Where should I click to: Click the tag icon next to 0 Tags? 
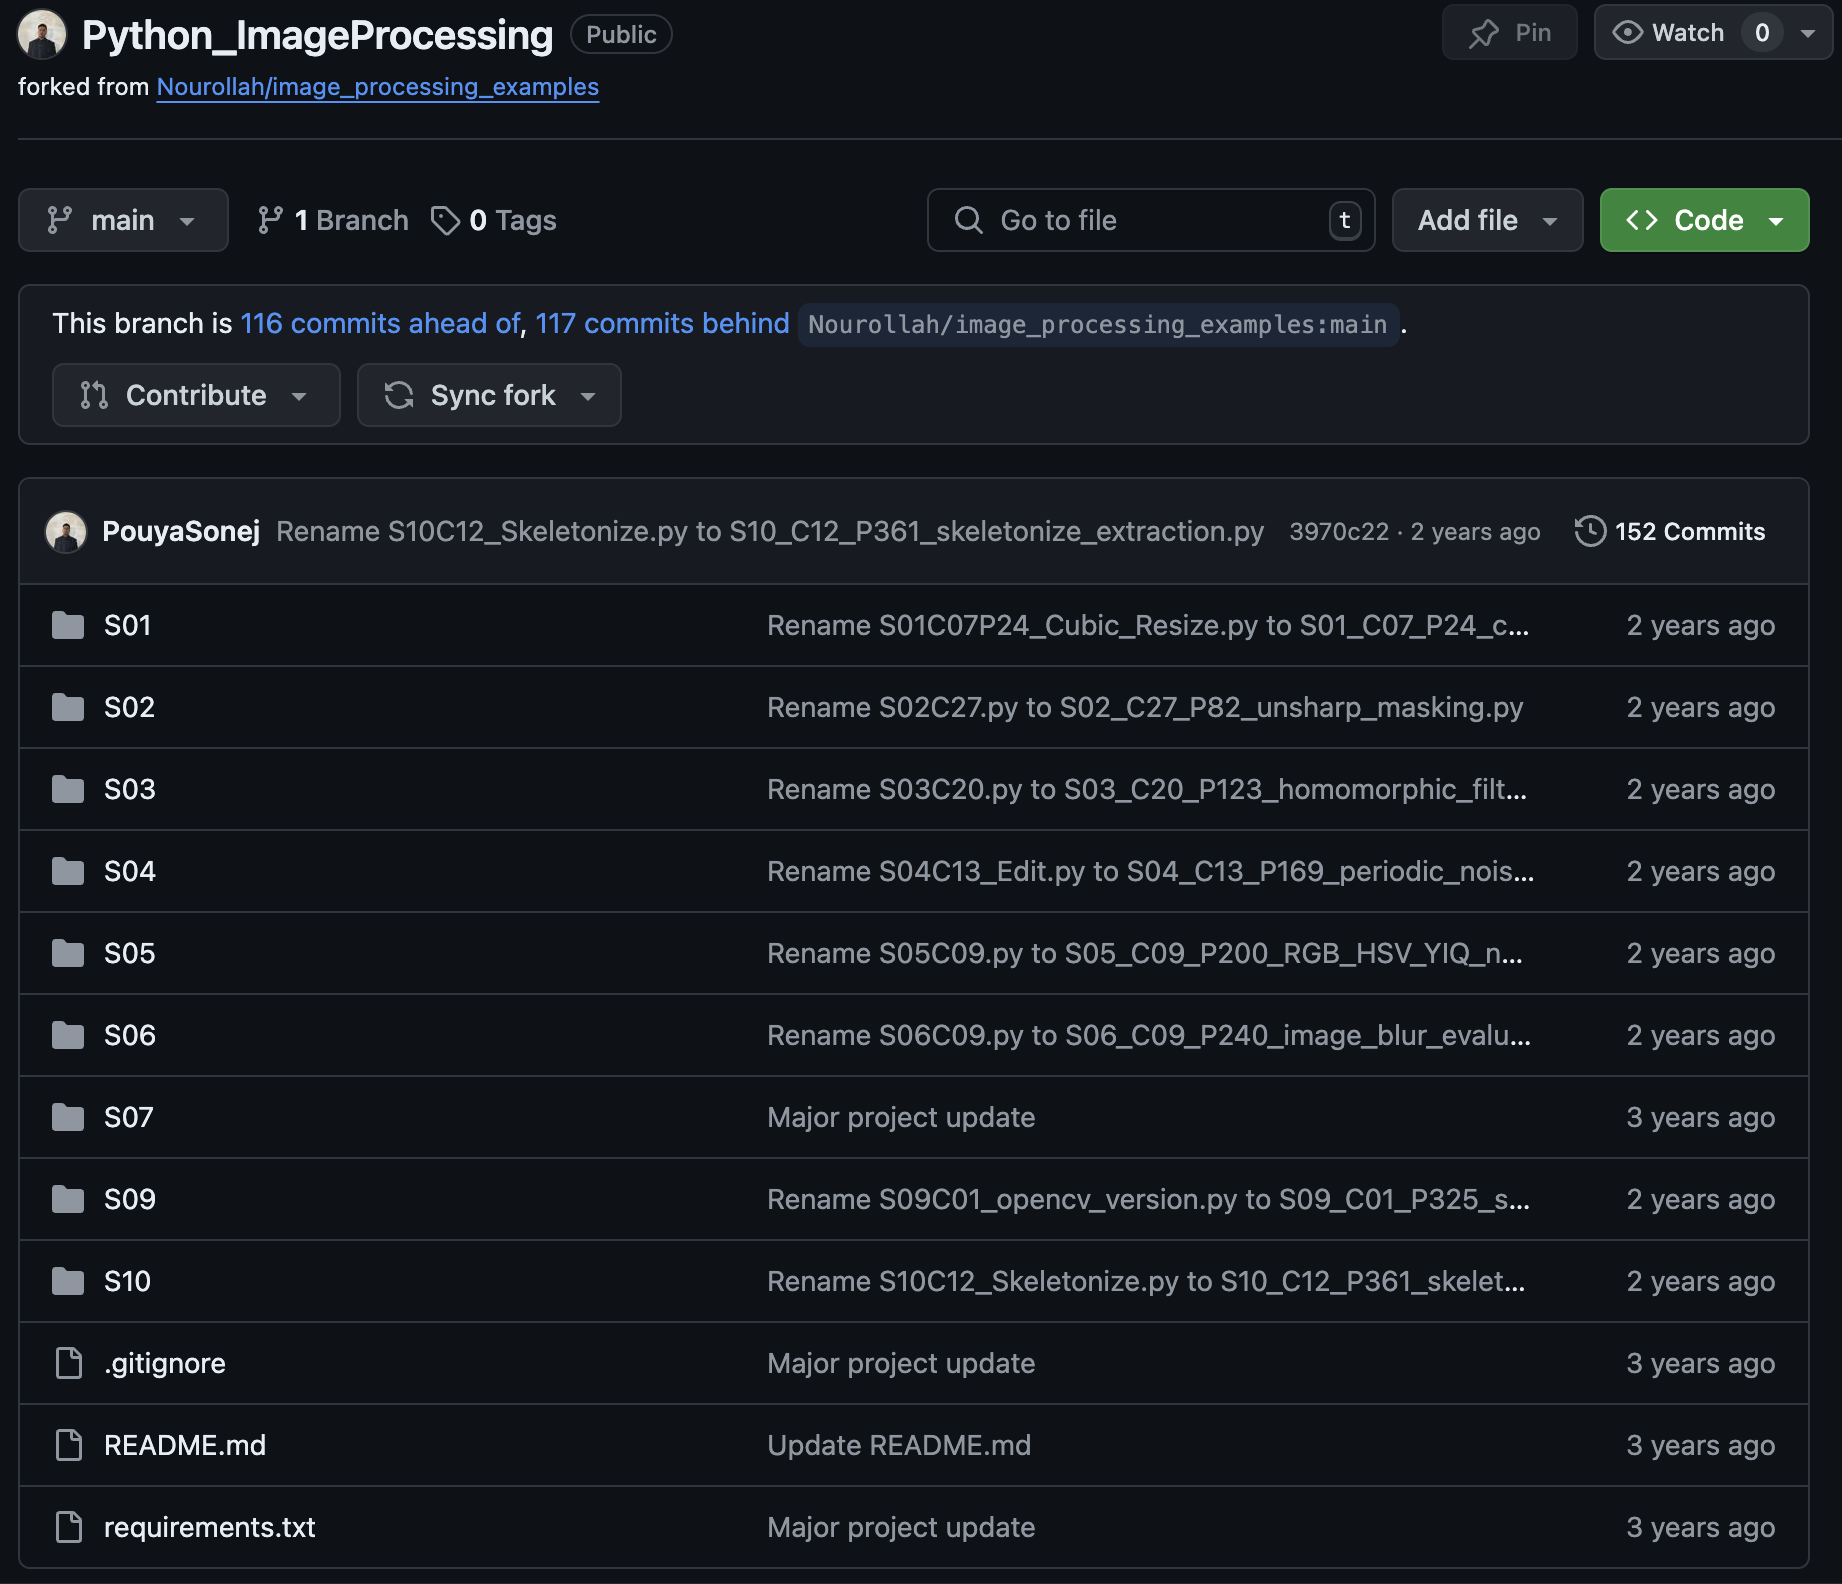coord(445,220)
